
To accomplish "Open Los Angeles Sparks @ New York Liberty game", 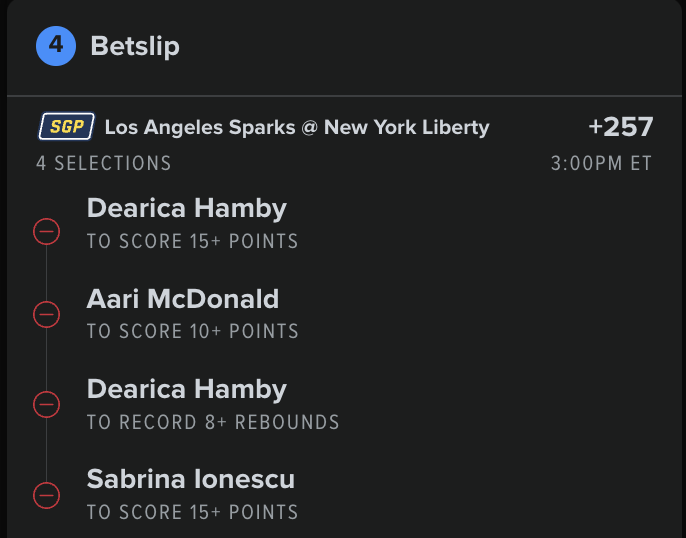I will pos(297,127).
